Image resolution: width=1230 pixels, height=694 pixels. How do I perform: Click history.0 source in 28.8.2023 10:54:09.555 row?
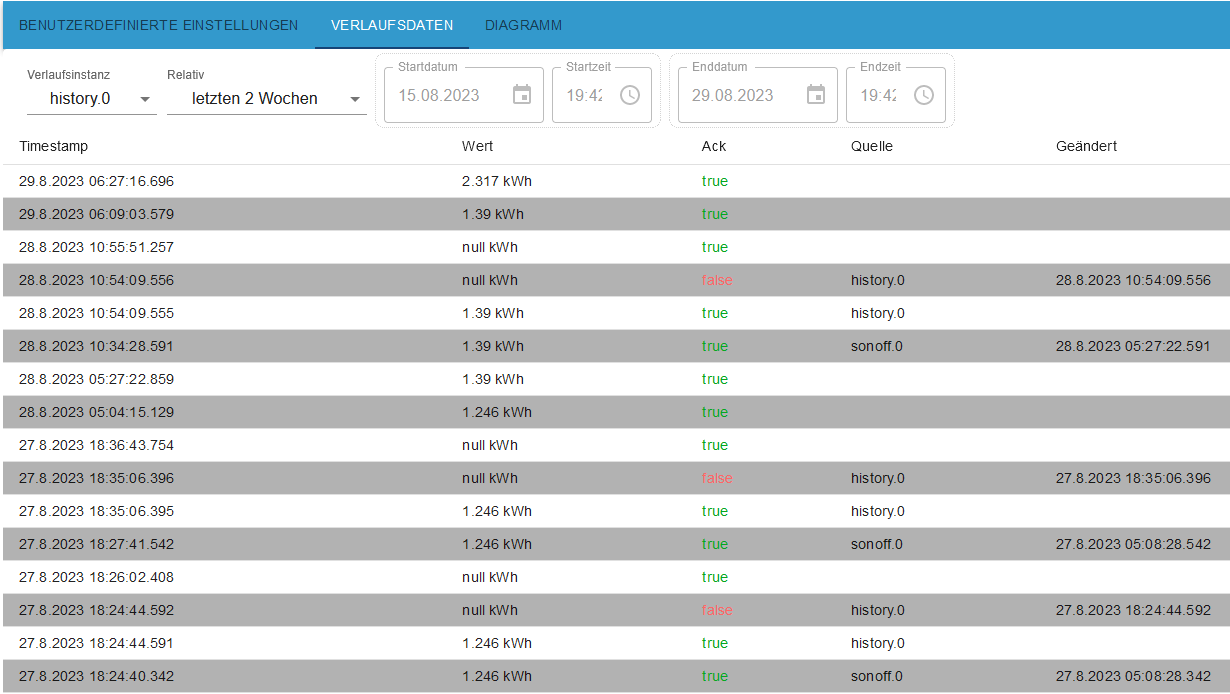(878, 313)
